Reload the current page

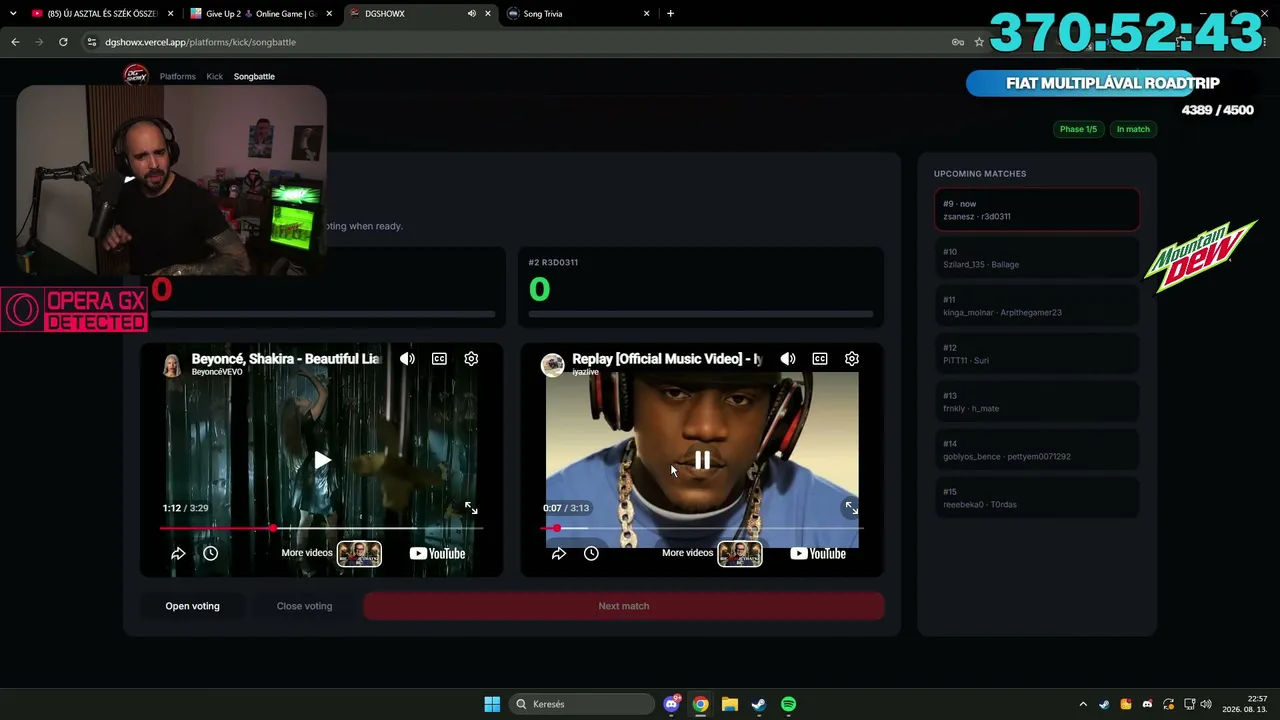[x=63, y=42]
